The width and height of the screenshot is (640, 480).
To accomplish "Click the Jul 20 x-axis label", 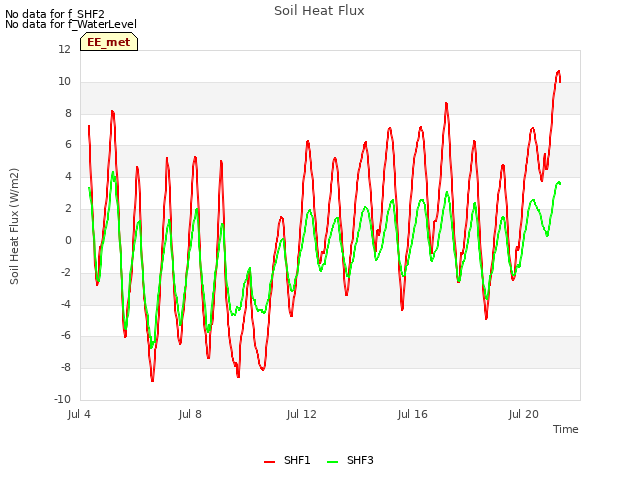I will [x=524, y=414].
